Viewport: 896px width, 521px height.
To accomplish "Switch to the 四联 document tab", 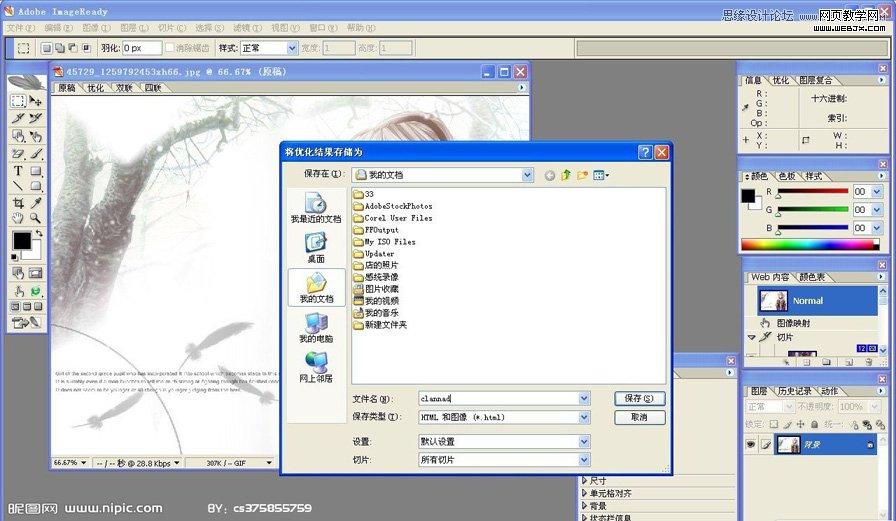I will pyautogui.click(x=153, y=88).
